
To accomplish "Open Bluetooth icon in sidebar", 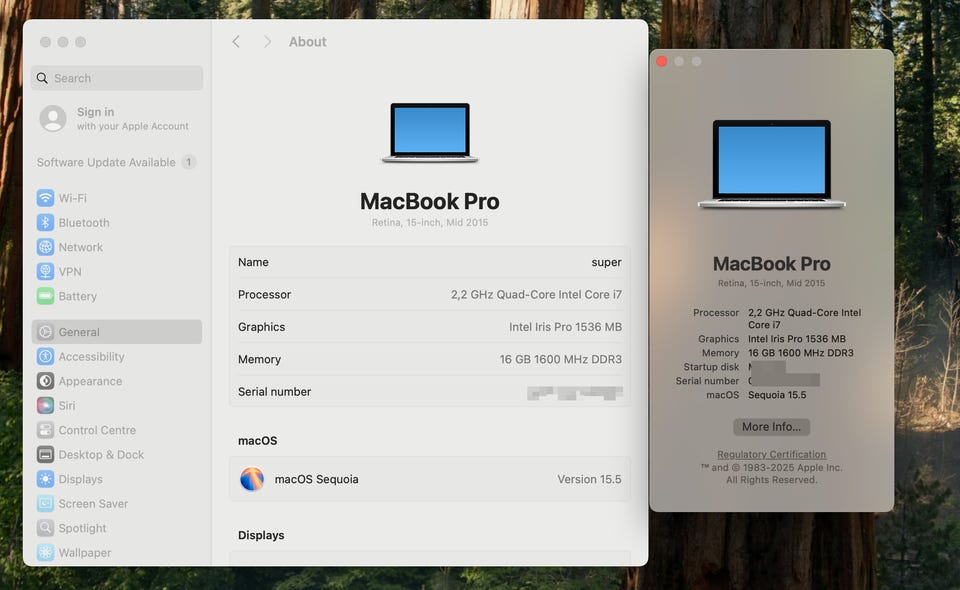I will pos(45,222).
